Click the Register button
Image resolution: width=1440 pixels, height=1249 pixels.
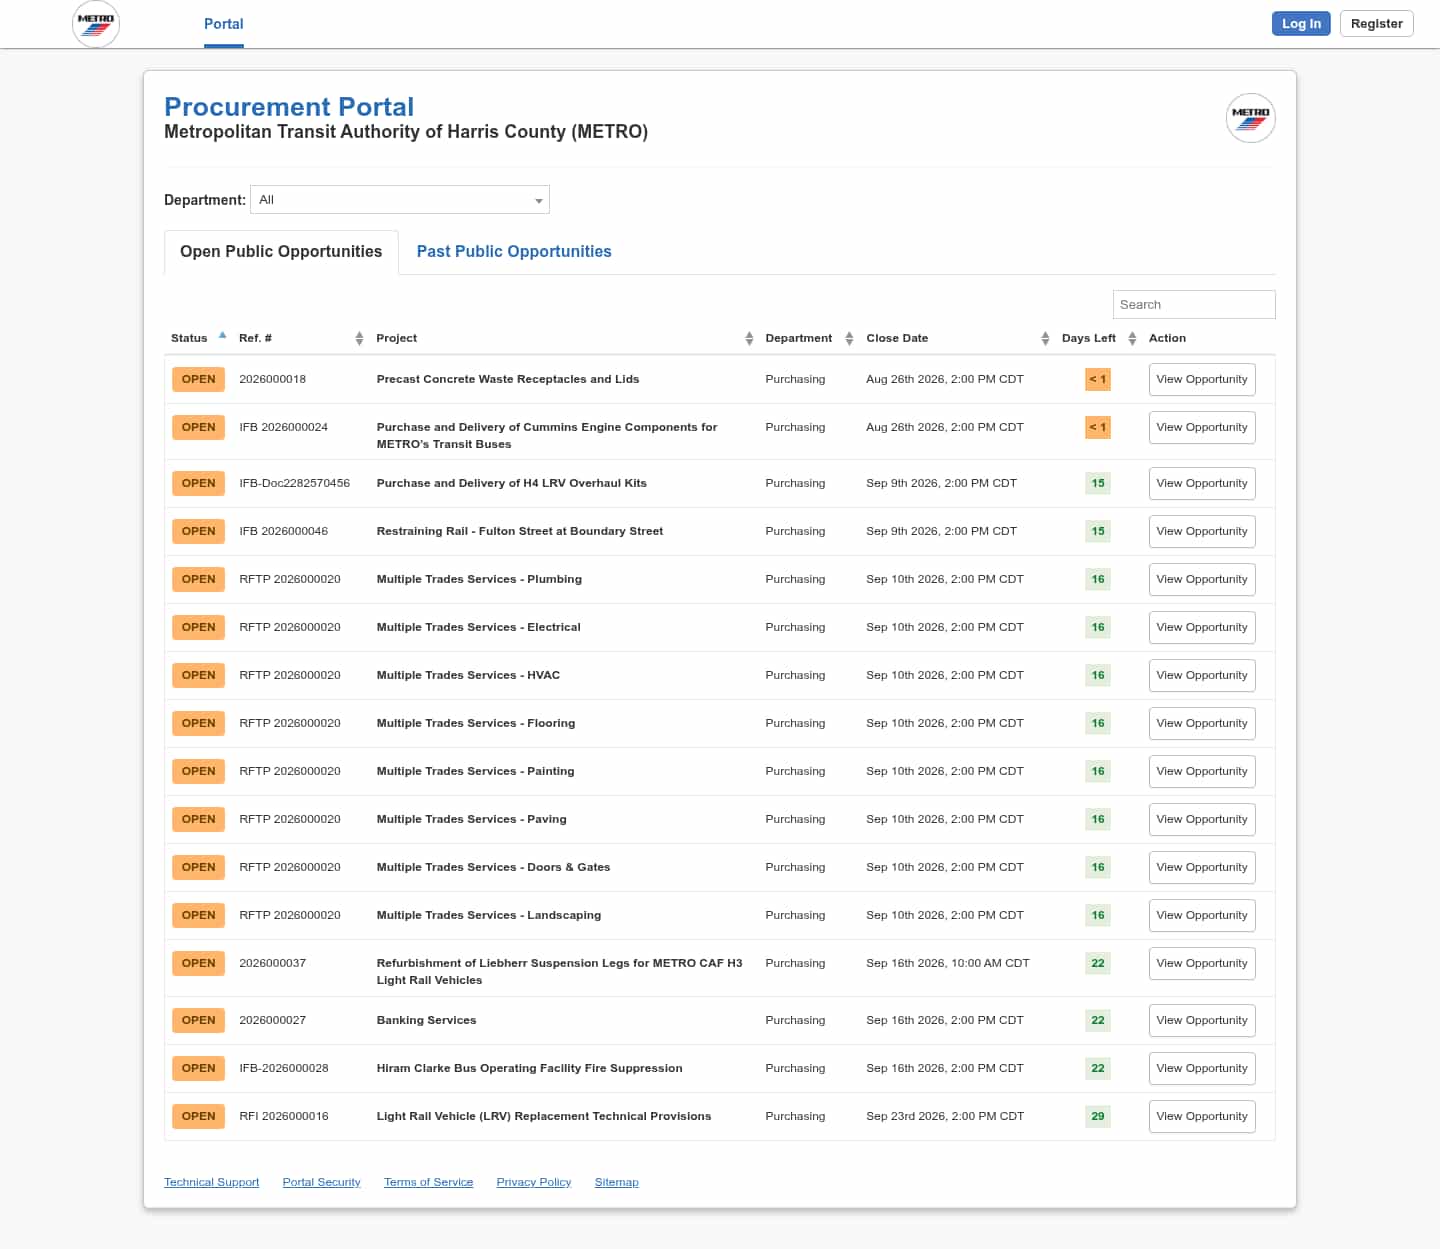[1377, 24]
